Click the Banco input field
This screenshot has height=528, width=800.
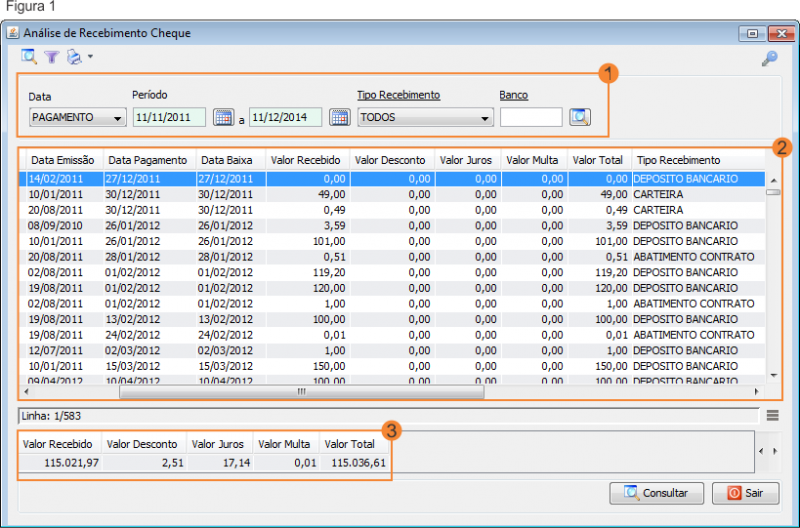tap(531, 117)
